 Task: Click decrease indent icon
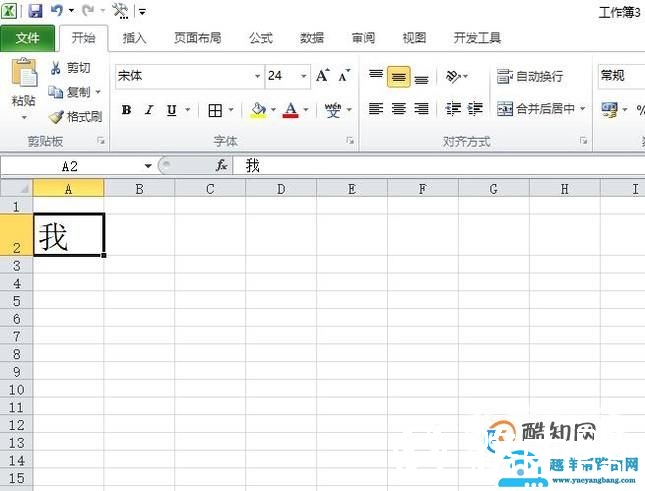[453, 109]
